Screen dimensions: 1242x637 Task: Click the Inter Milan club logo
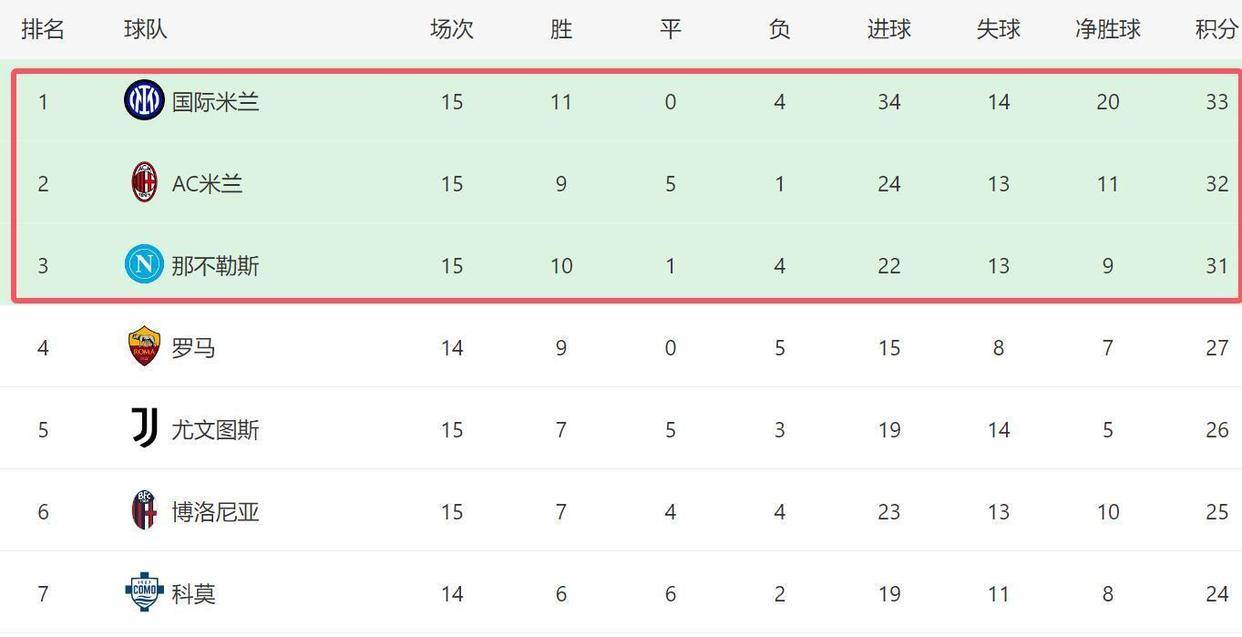pyautogui.click(x=144, y=101)
